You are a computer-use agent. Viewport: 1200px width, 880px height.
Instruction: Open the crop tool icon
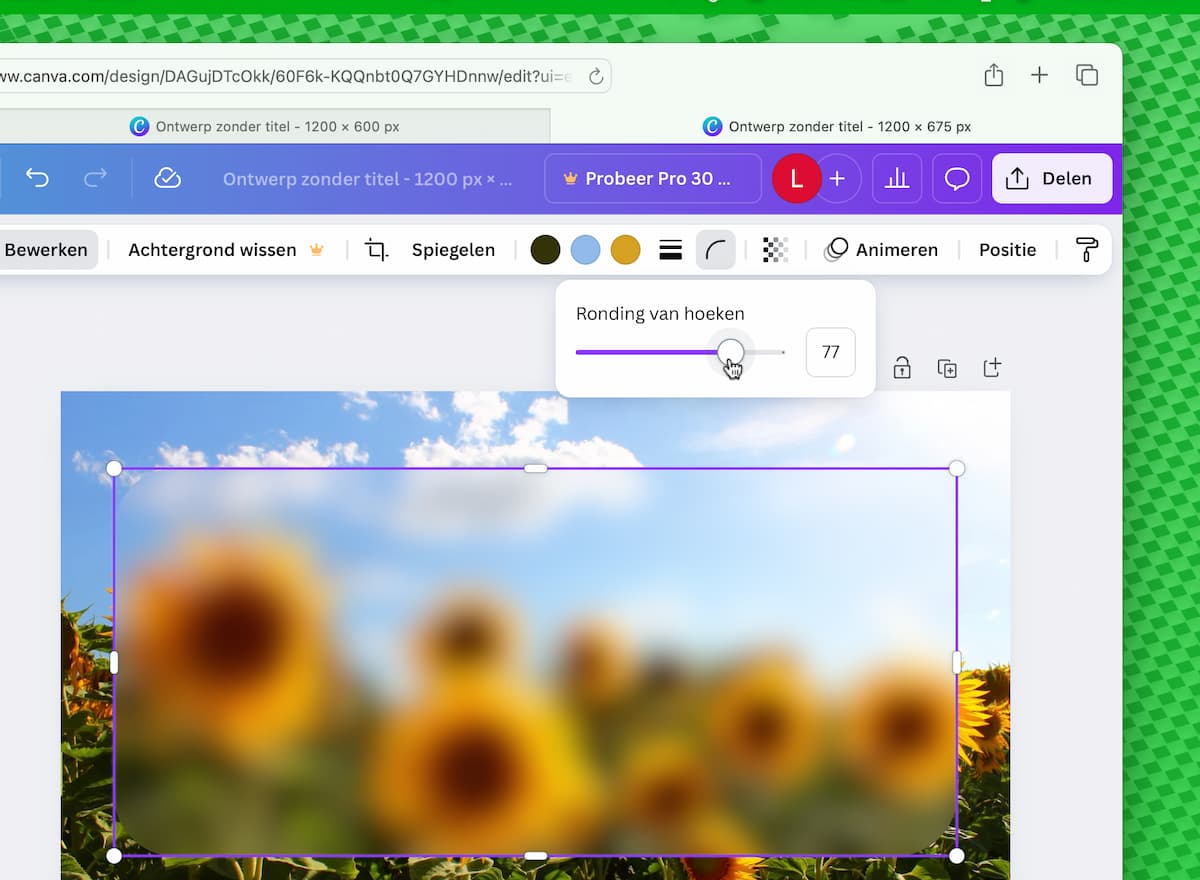click(377, 250)
